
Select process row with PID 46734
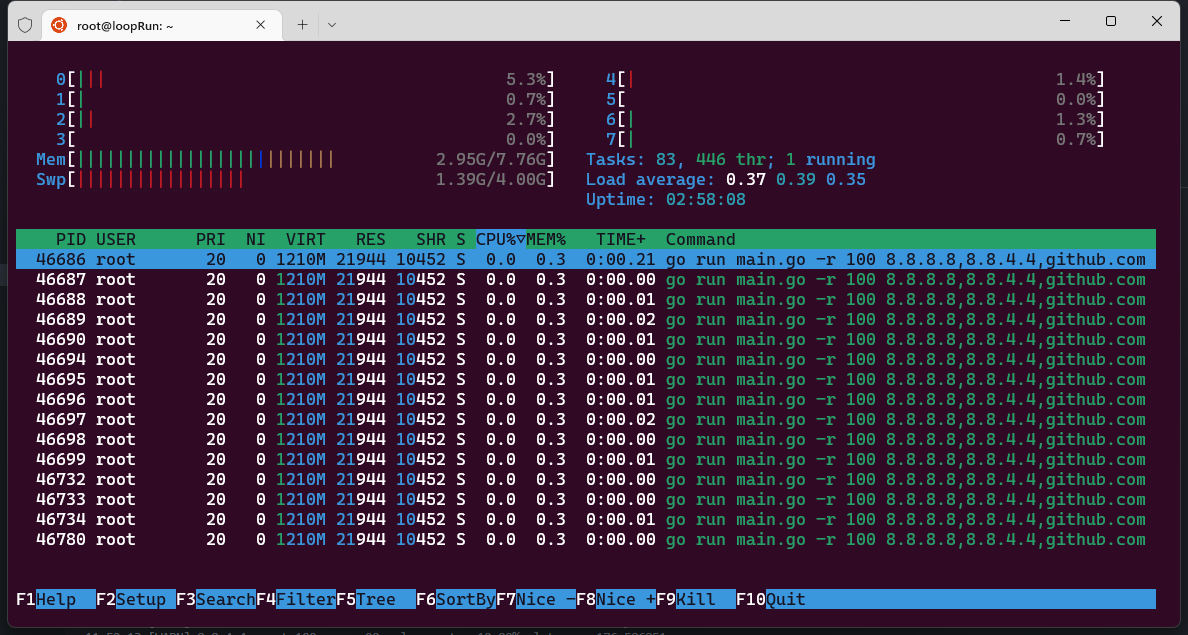point(586,520)
